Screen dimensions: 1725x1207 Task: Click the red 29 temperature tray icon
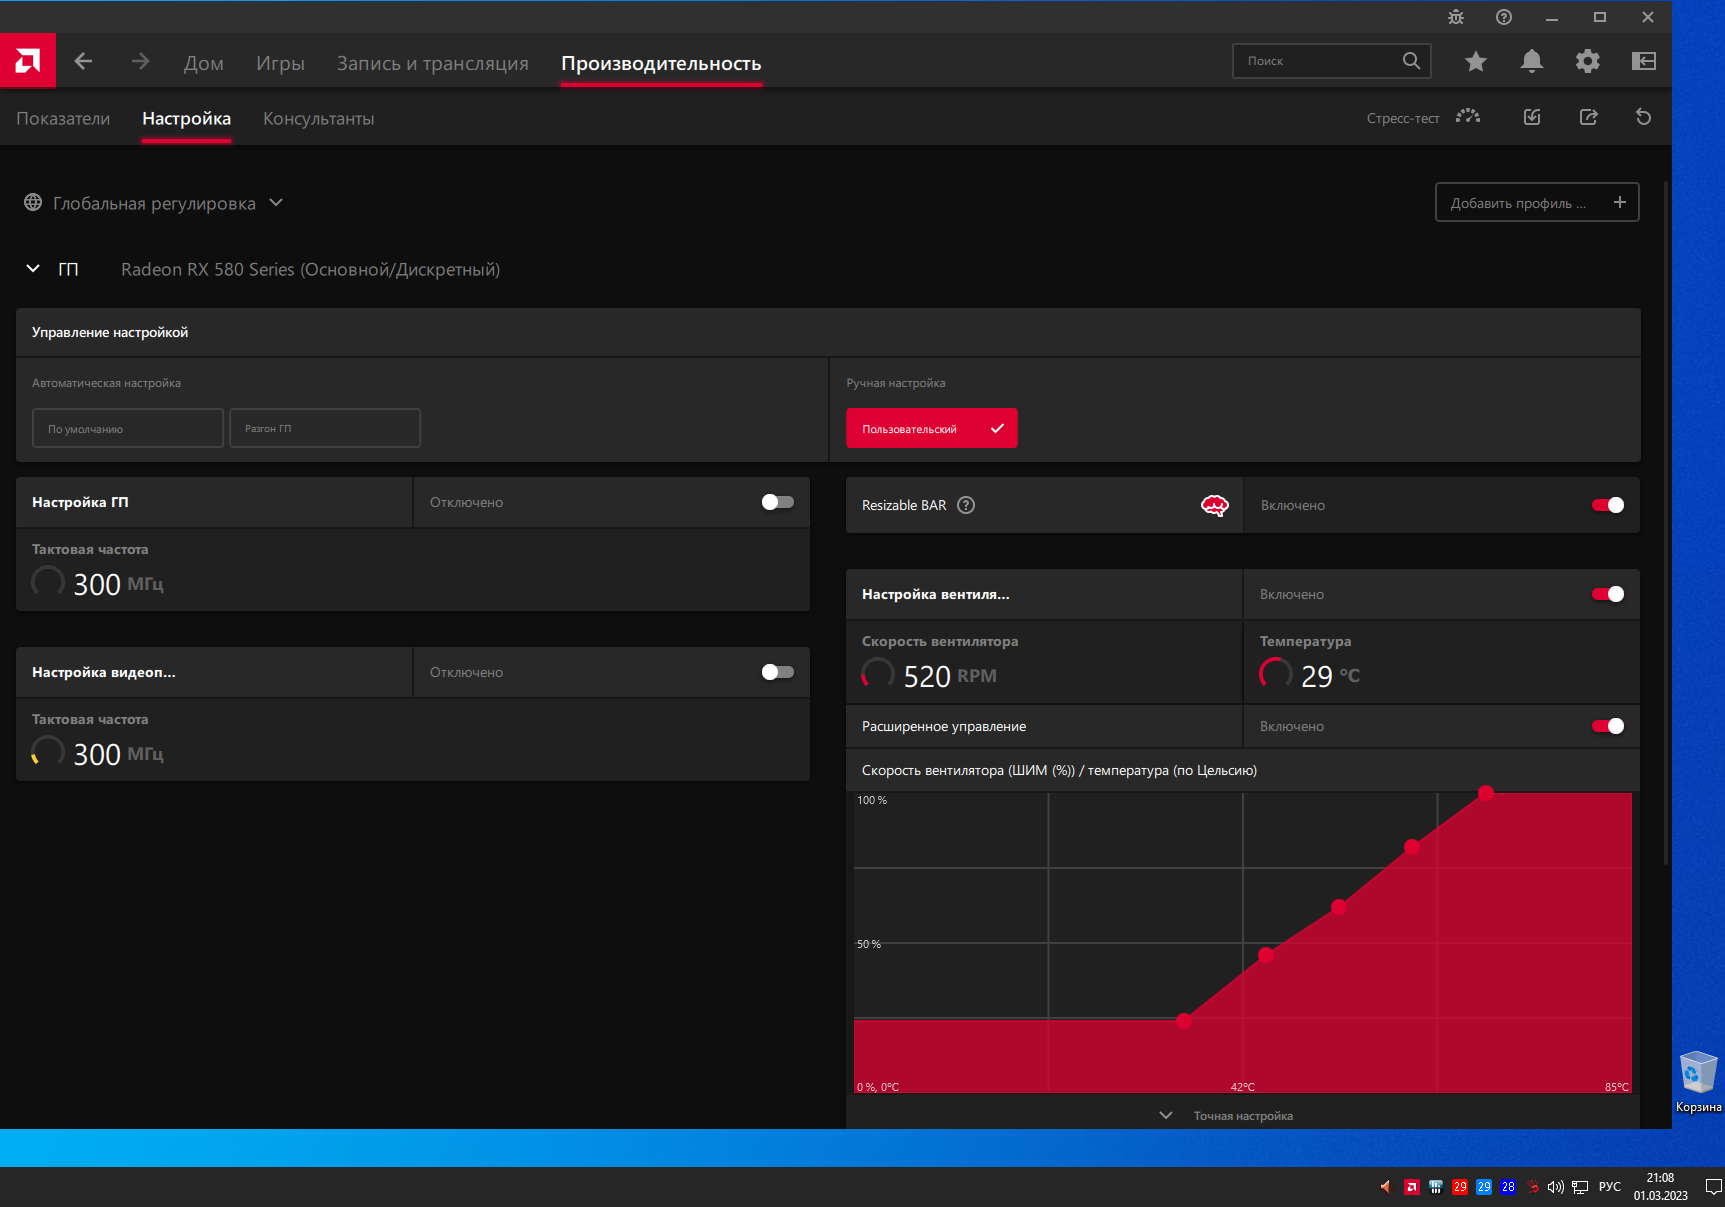click(1460, 1187)
